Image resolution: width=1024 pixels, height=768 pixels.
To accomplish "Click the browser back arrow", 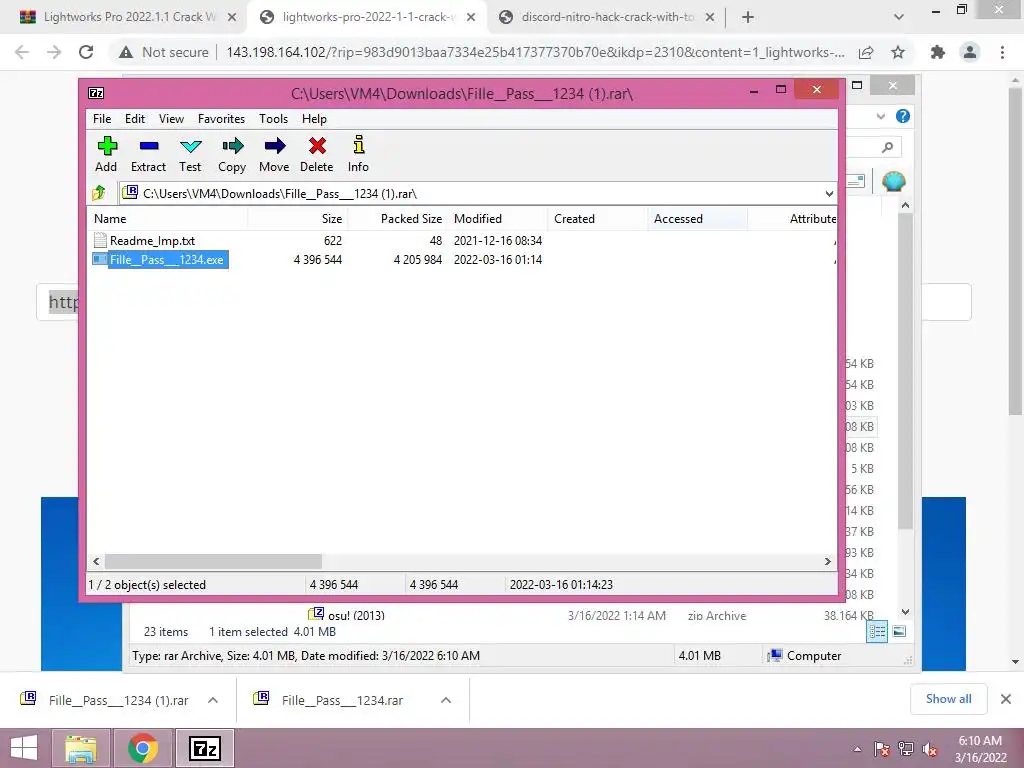I will point(22,52).
